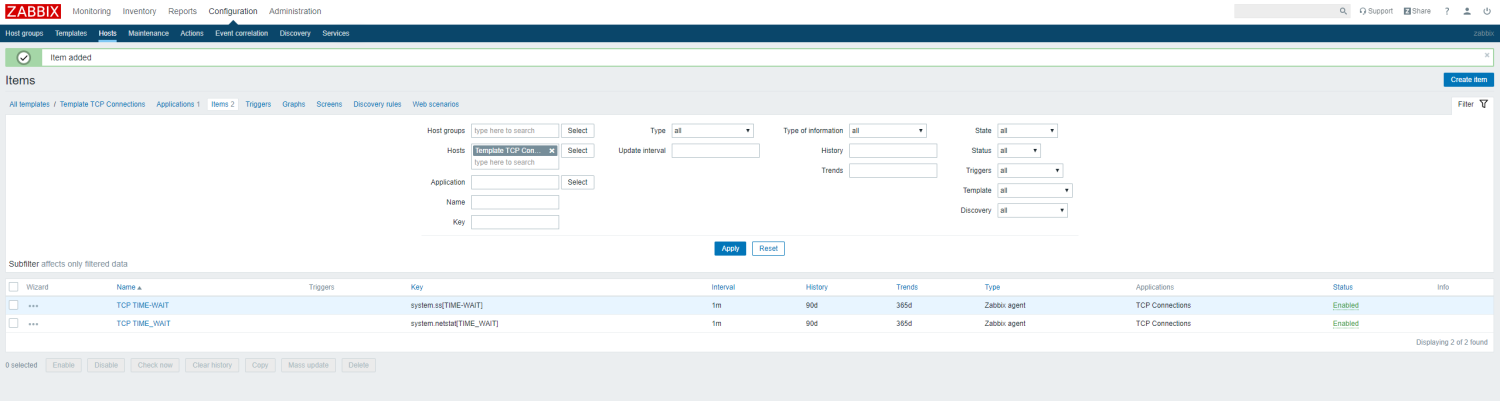This screenshot has height=401, width=1500.
Task: Open the Discovery filter dropdown
Action: pos(1032,211)
